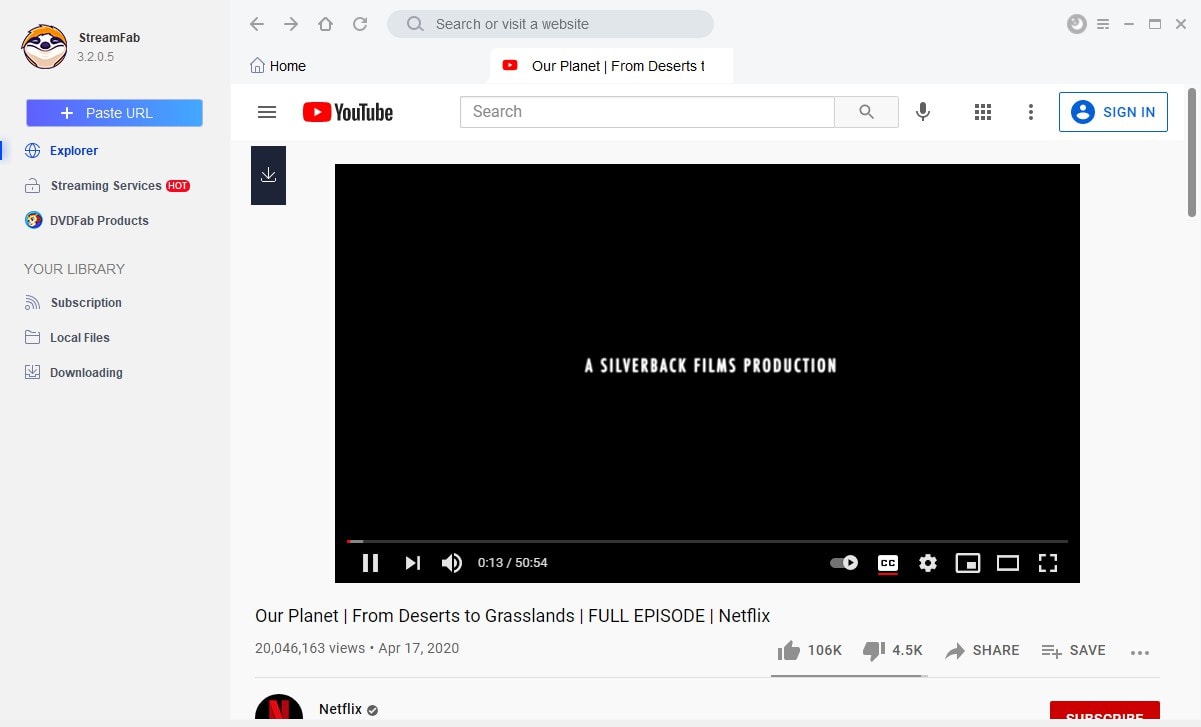This screenshot has height=727, width=1201.
Task: Click the view count and date text
Action: pyautogui.click(x=357, y=649)
